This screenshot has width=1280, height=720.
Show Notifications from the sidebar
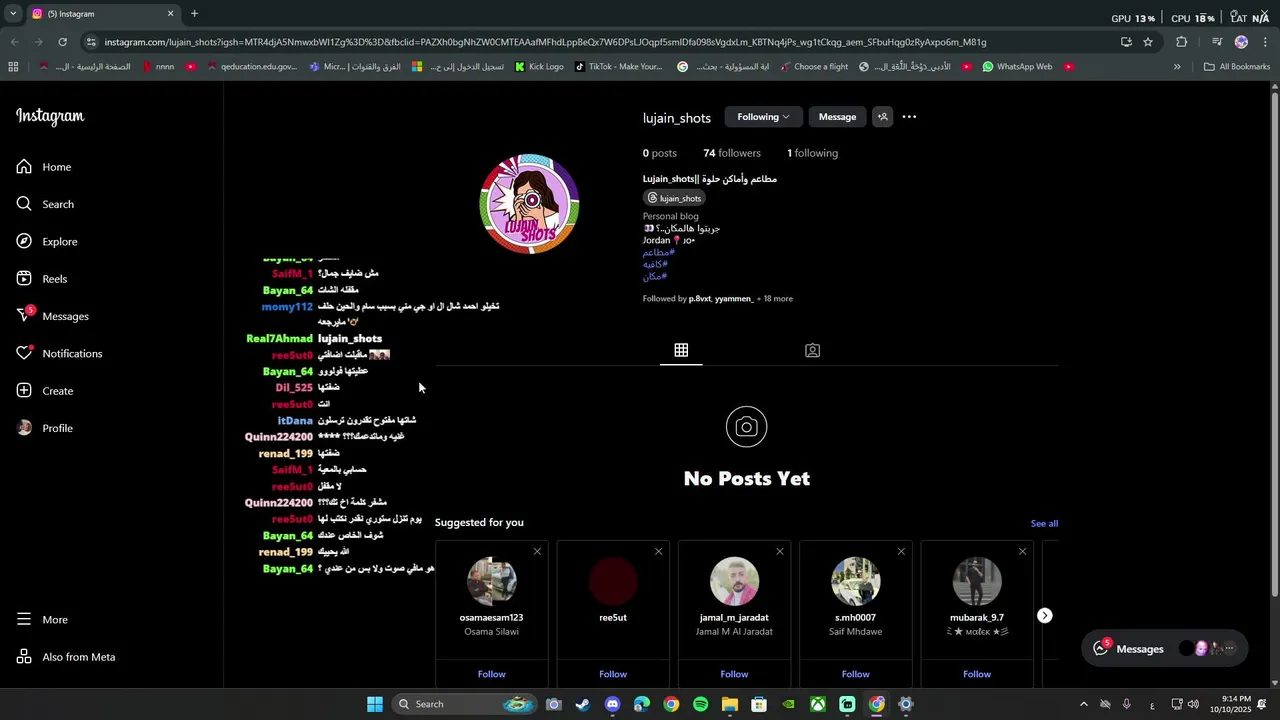(x=60, y=354)
